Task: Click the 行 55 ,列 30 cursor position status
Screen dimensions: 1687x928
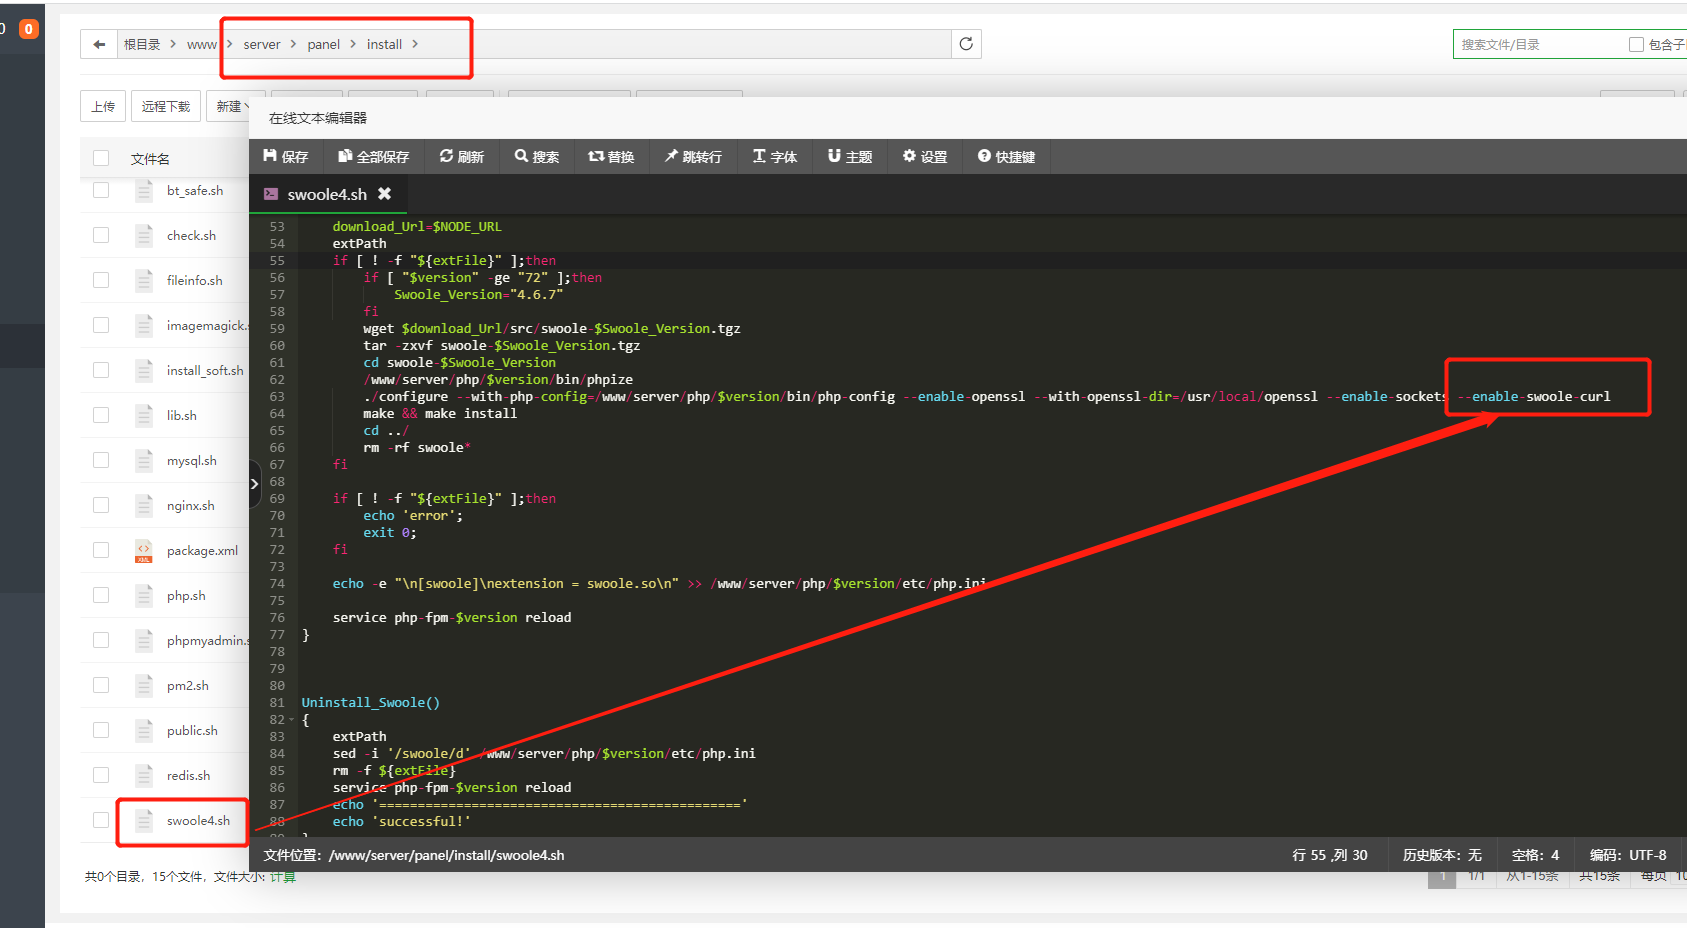Action: [1330, 855]
